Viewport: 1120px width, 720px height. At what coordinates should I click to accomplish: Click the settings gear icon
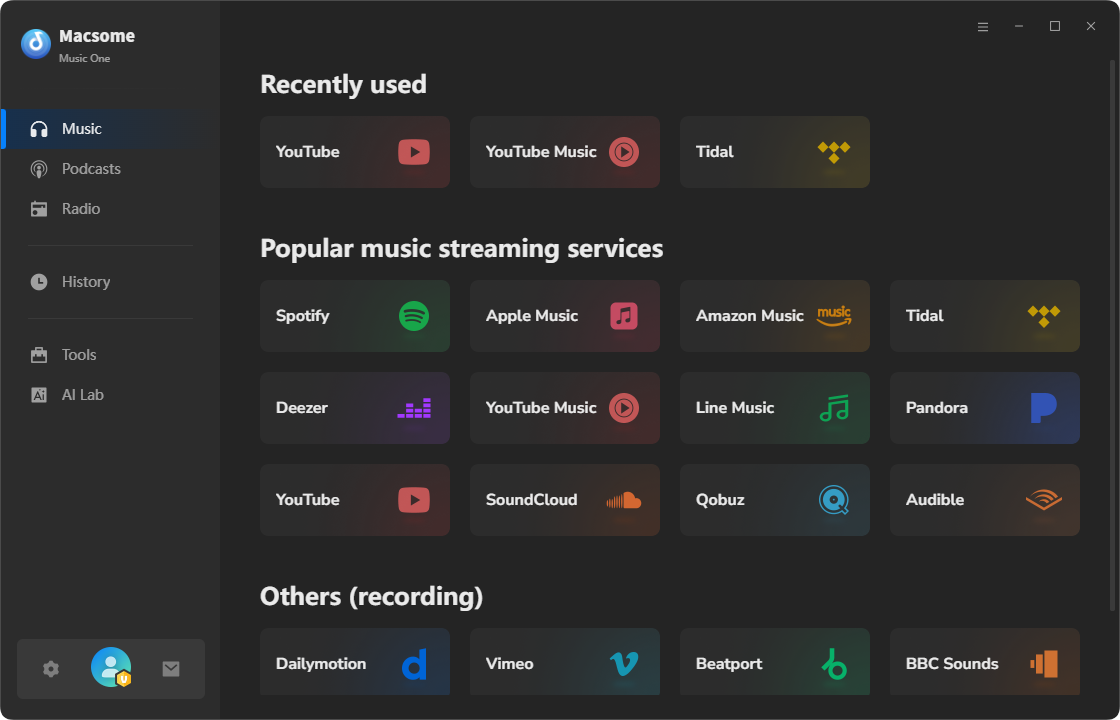[x=51, y=669]
